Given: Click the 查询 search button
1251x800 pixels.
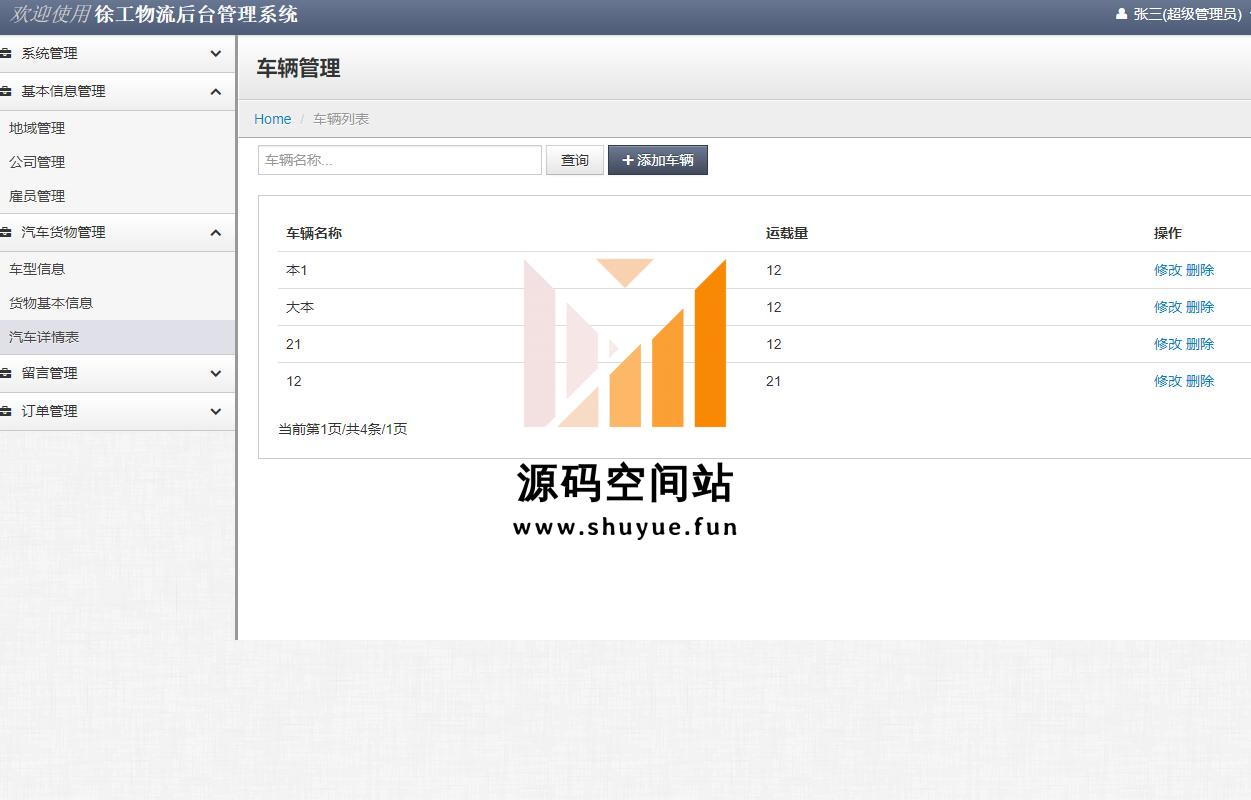Looking at the screenshot, I should [575, 160].
